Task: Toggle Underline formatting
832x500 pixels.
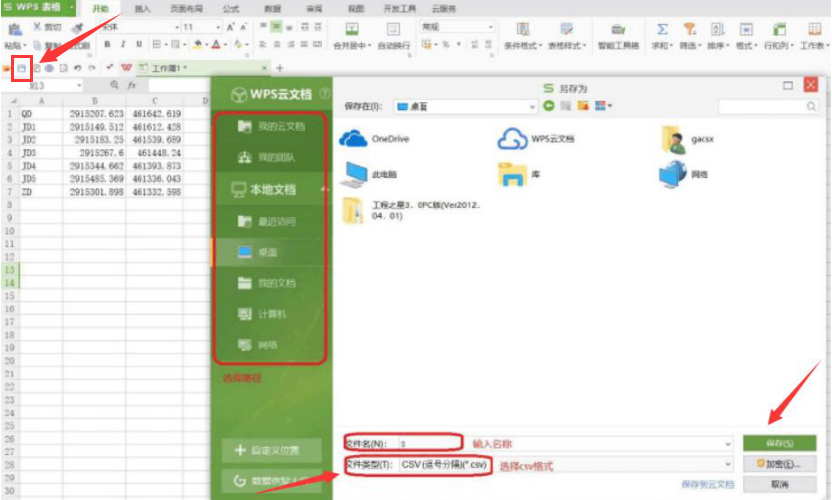Action: (x=138, y=45)
